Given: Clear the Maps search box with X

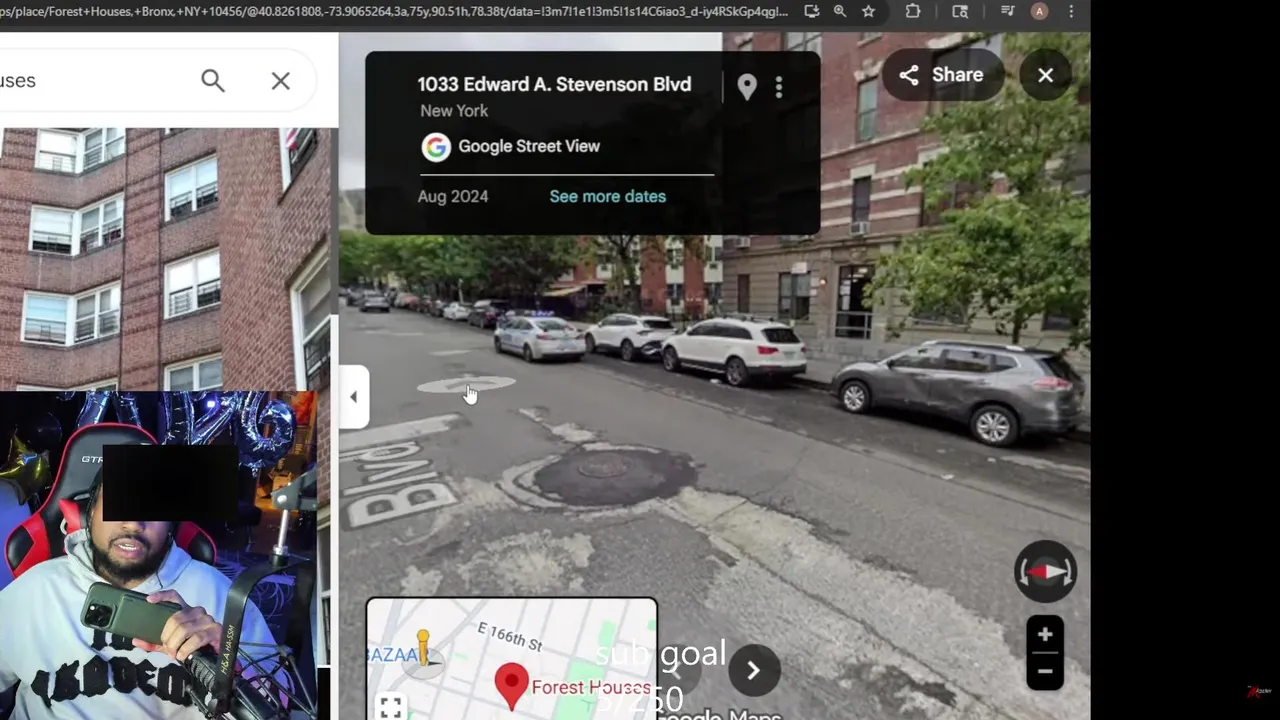Looking at the screenshot, I should [280, 80].
